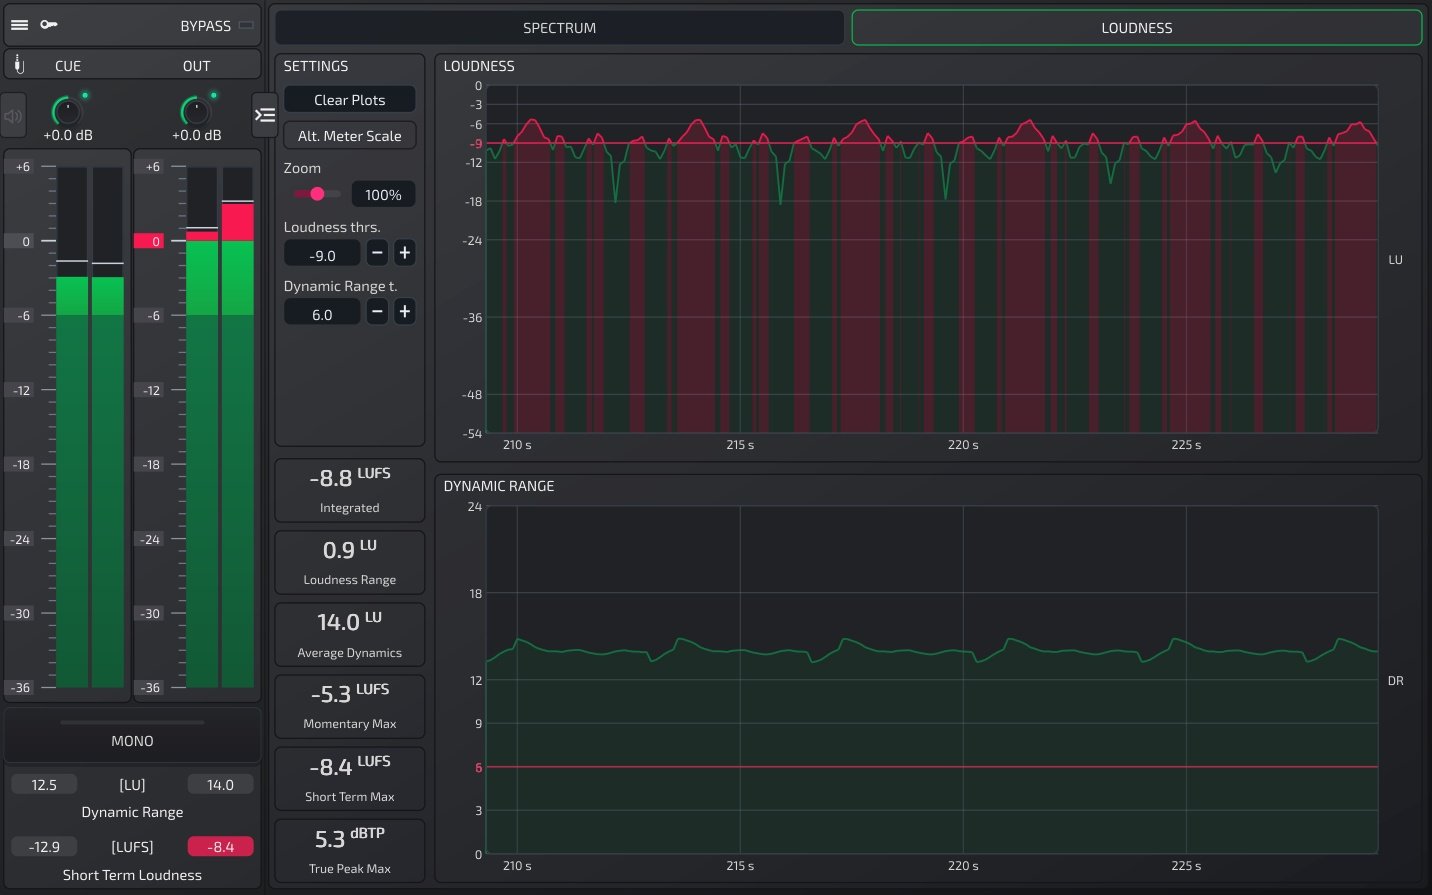Image resolution: width=1432 pixels, height=895 pixels.
Task: Click the CUE gain knob
Action: tap(66, 110)
